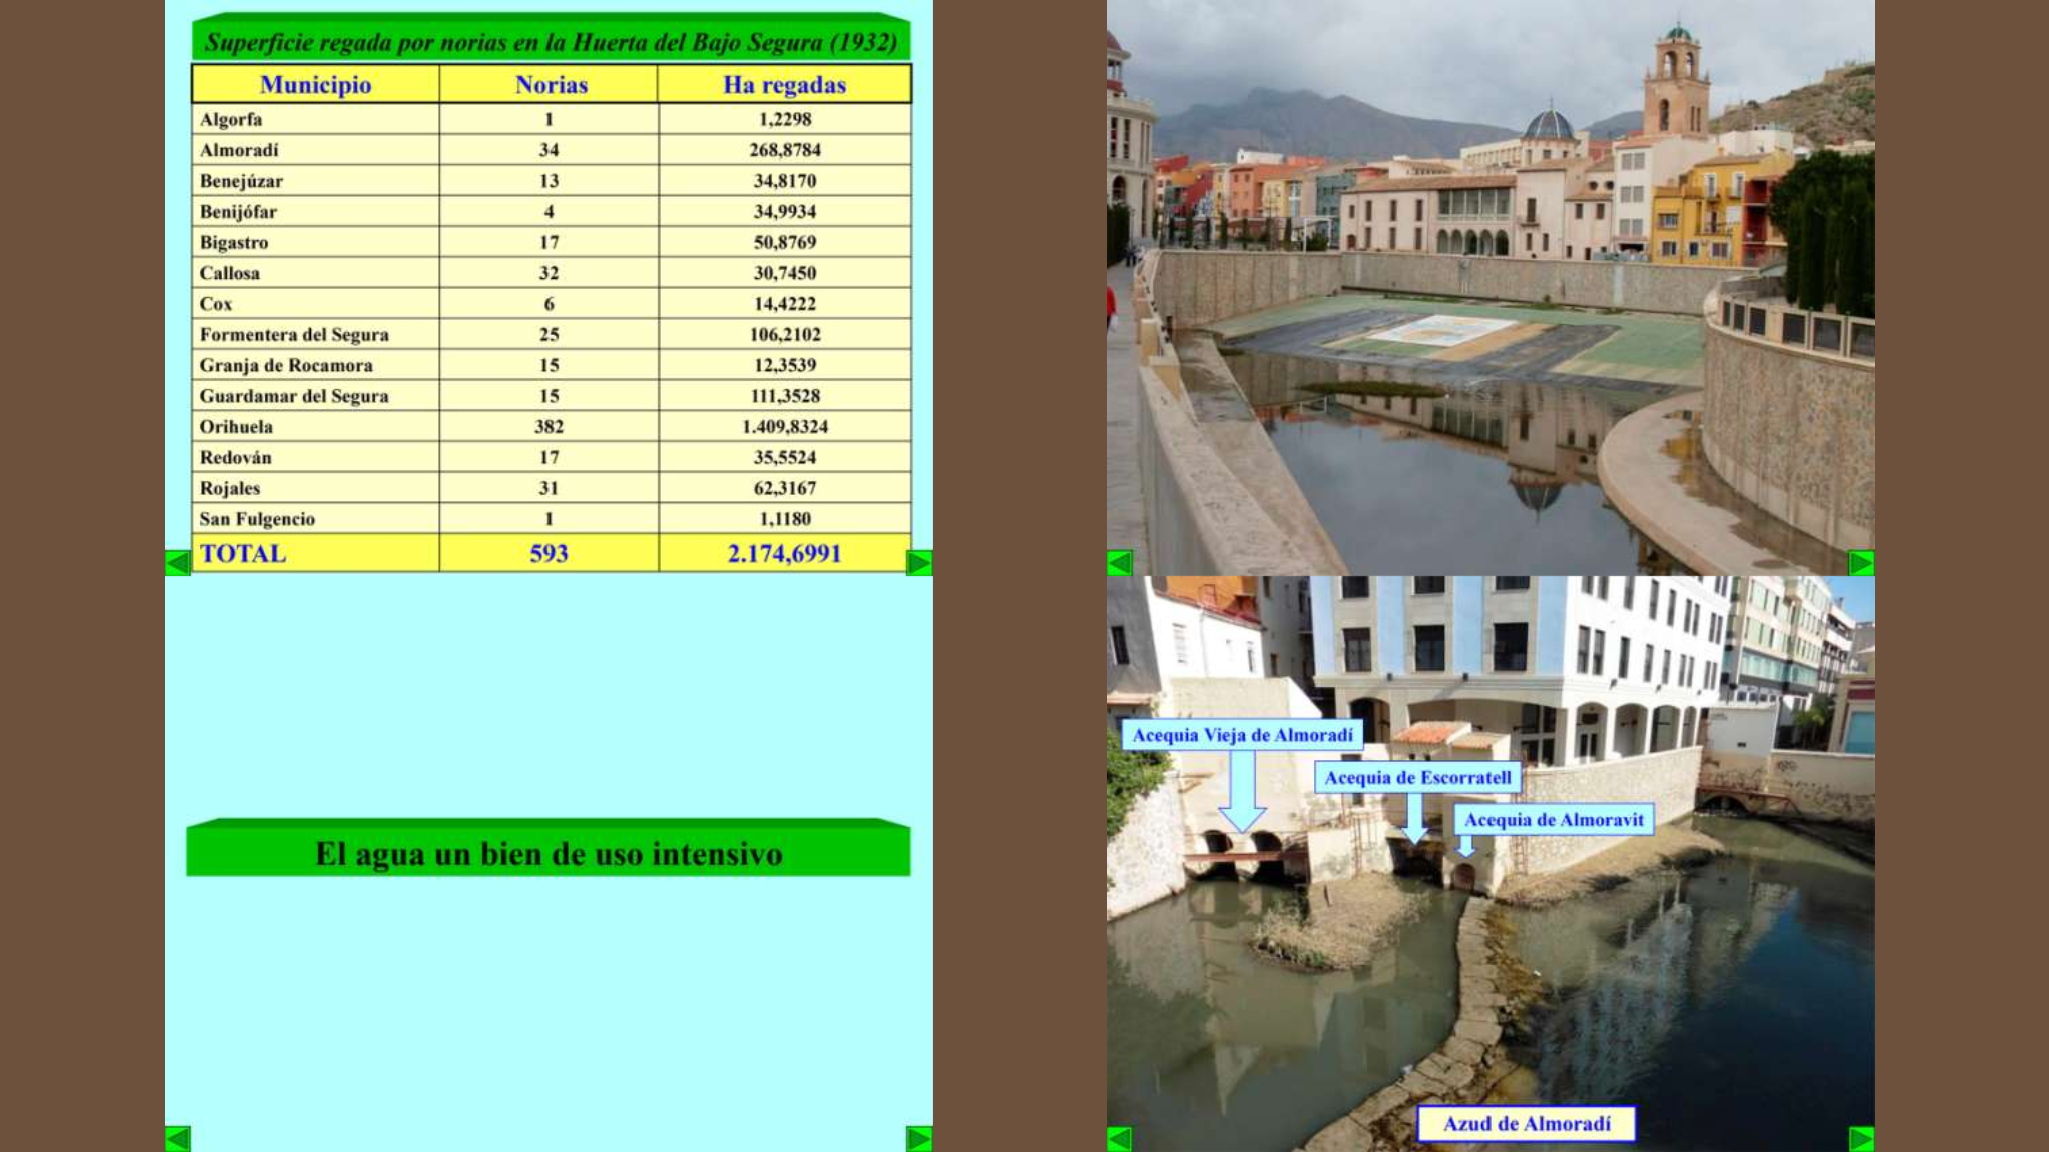Click Orihuela's norias count '382'
Screen dimensions: 2049x1152
(549, 427)
